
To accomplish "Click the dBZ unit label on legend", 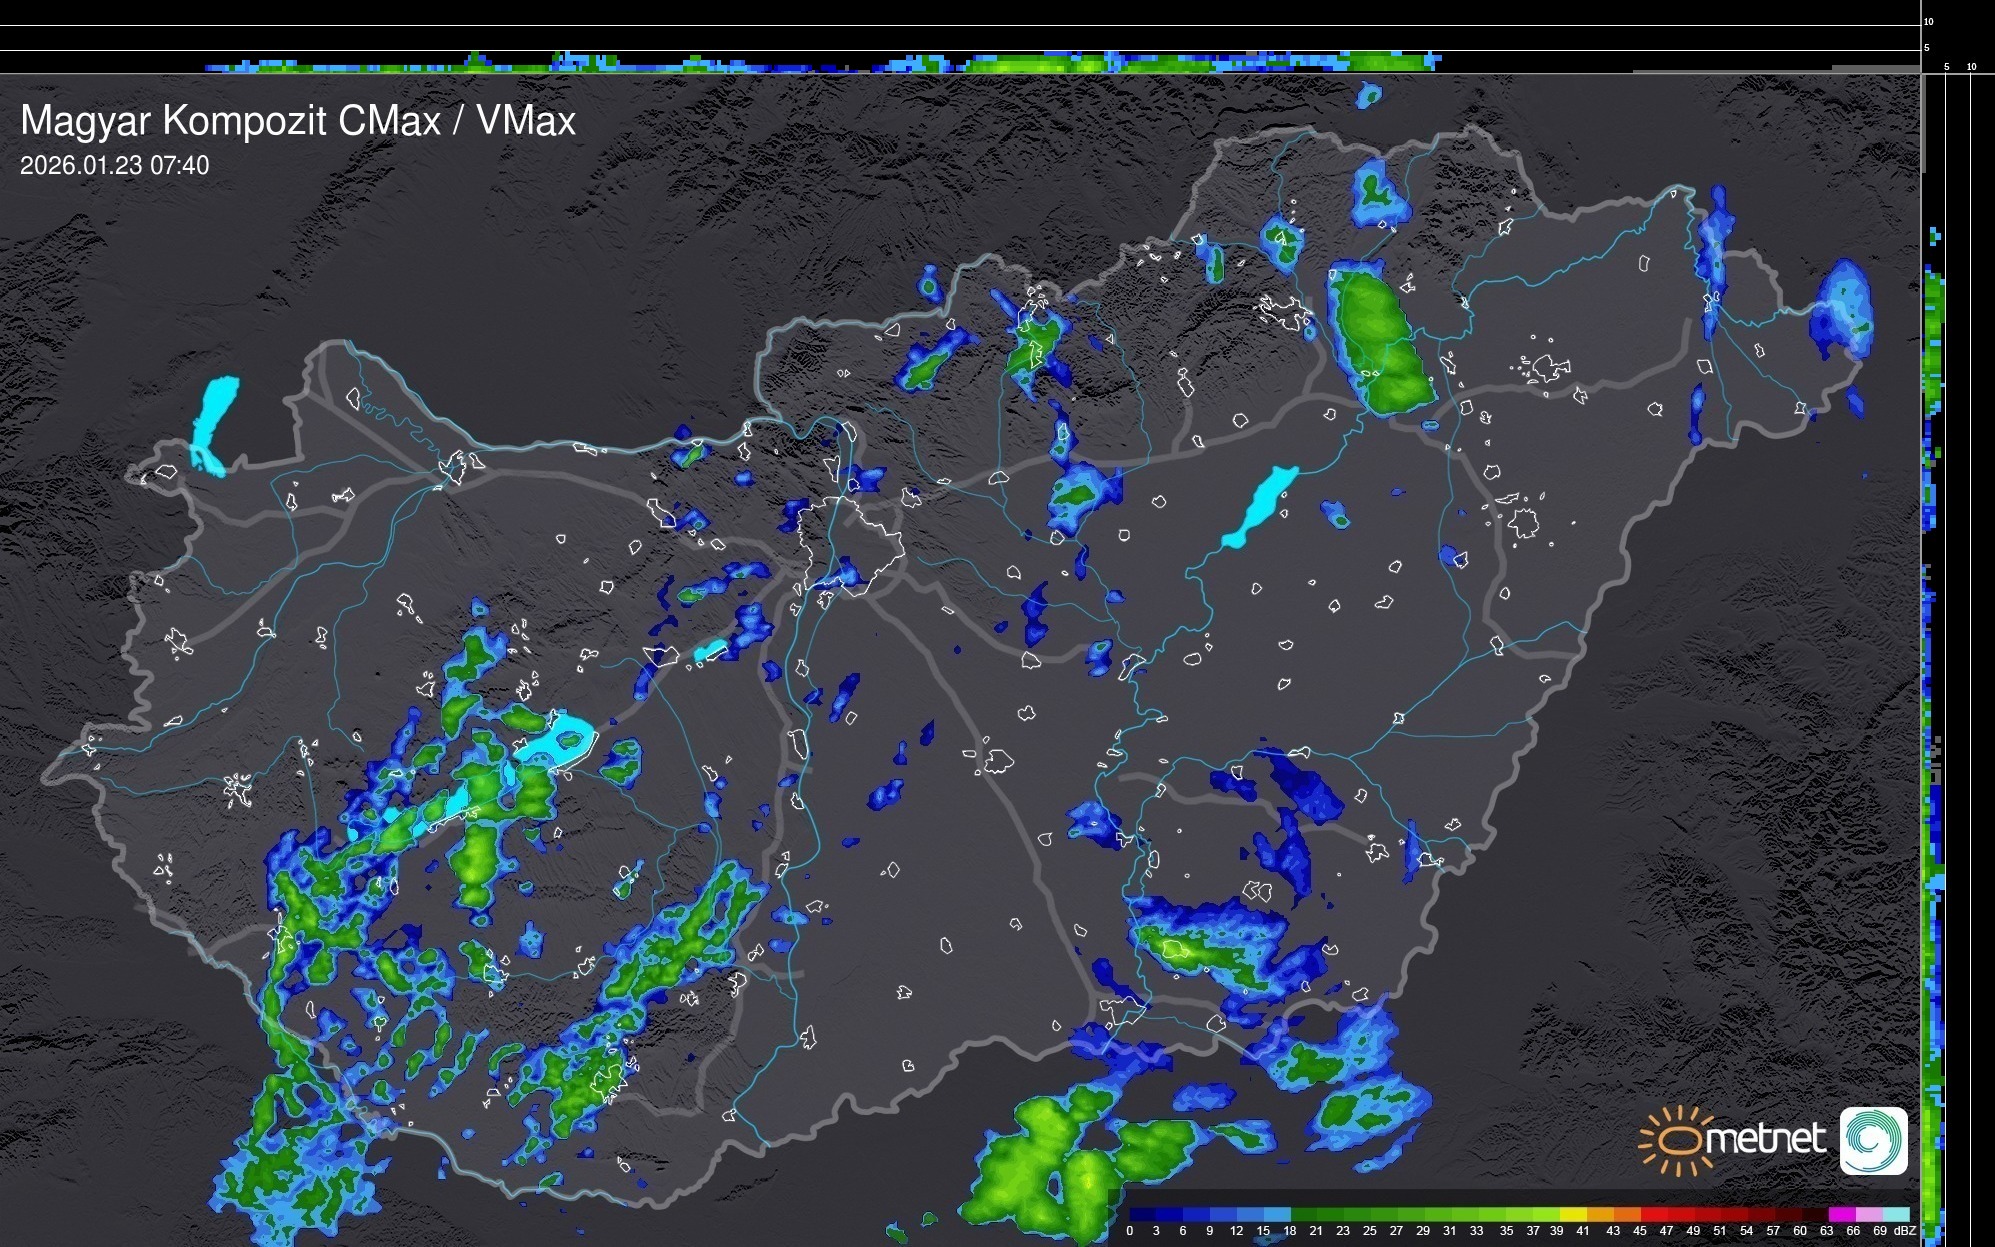I will pyautogui.click(x=1905, y=1231).
